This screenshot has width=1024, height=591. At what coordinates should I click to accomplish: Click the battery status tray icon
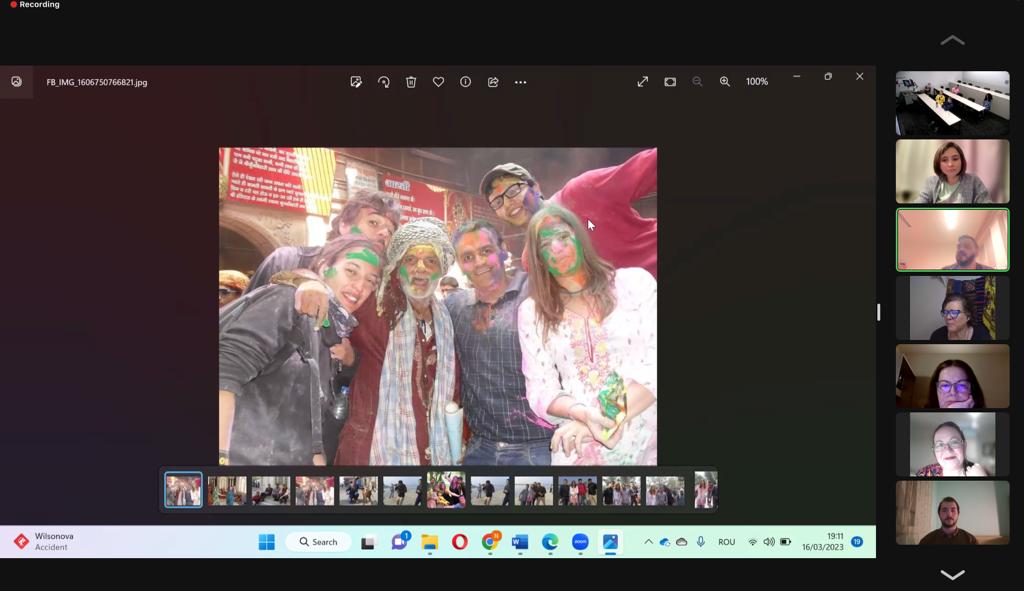click(x=786, y=542)
